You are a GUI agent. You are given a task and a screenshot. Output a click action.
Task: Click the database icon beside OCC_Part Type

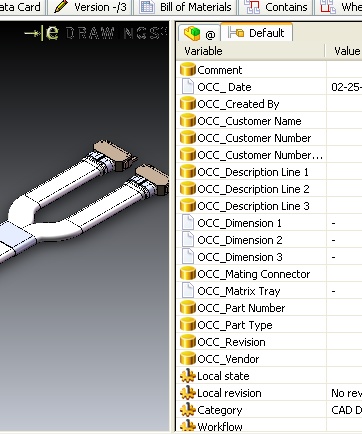click(x=187, y=324)
